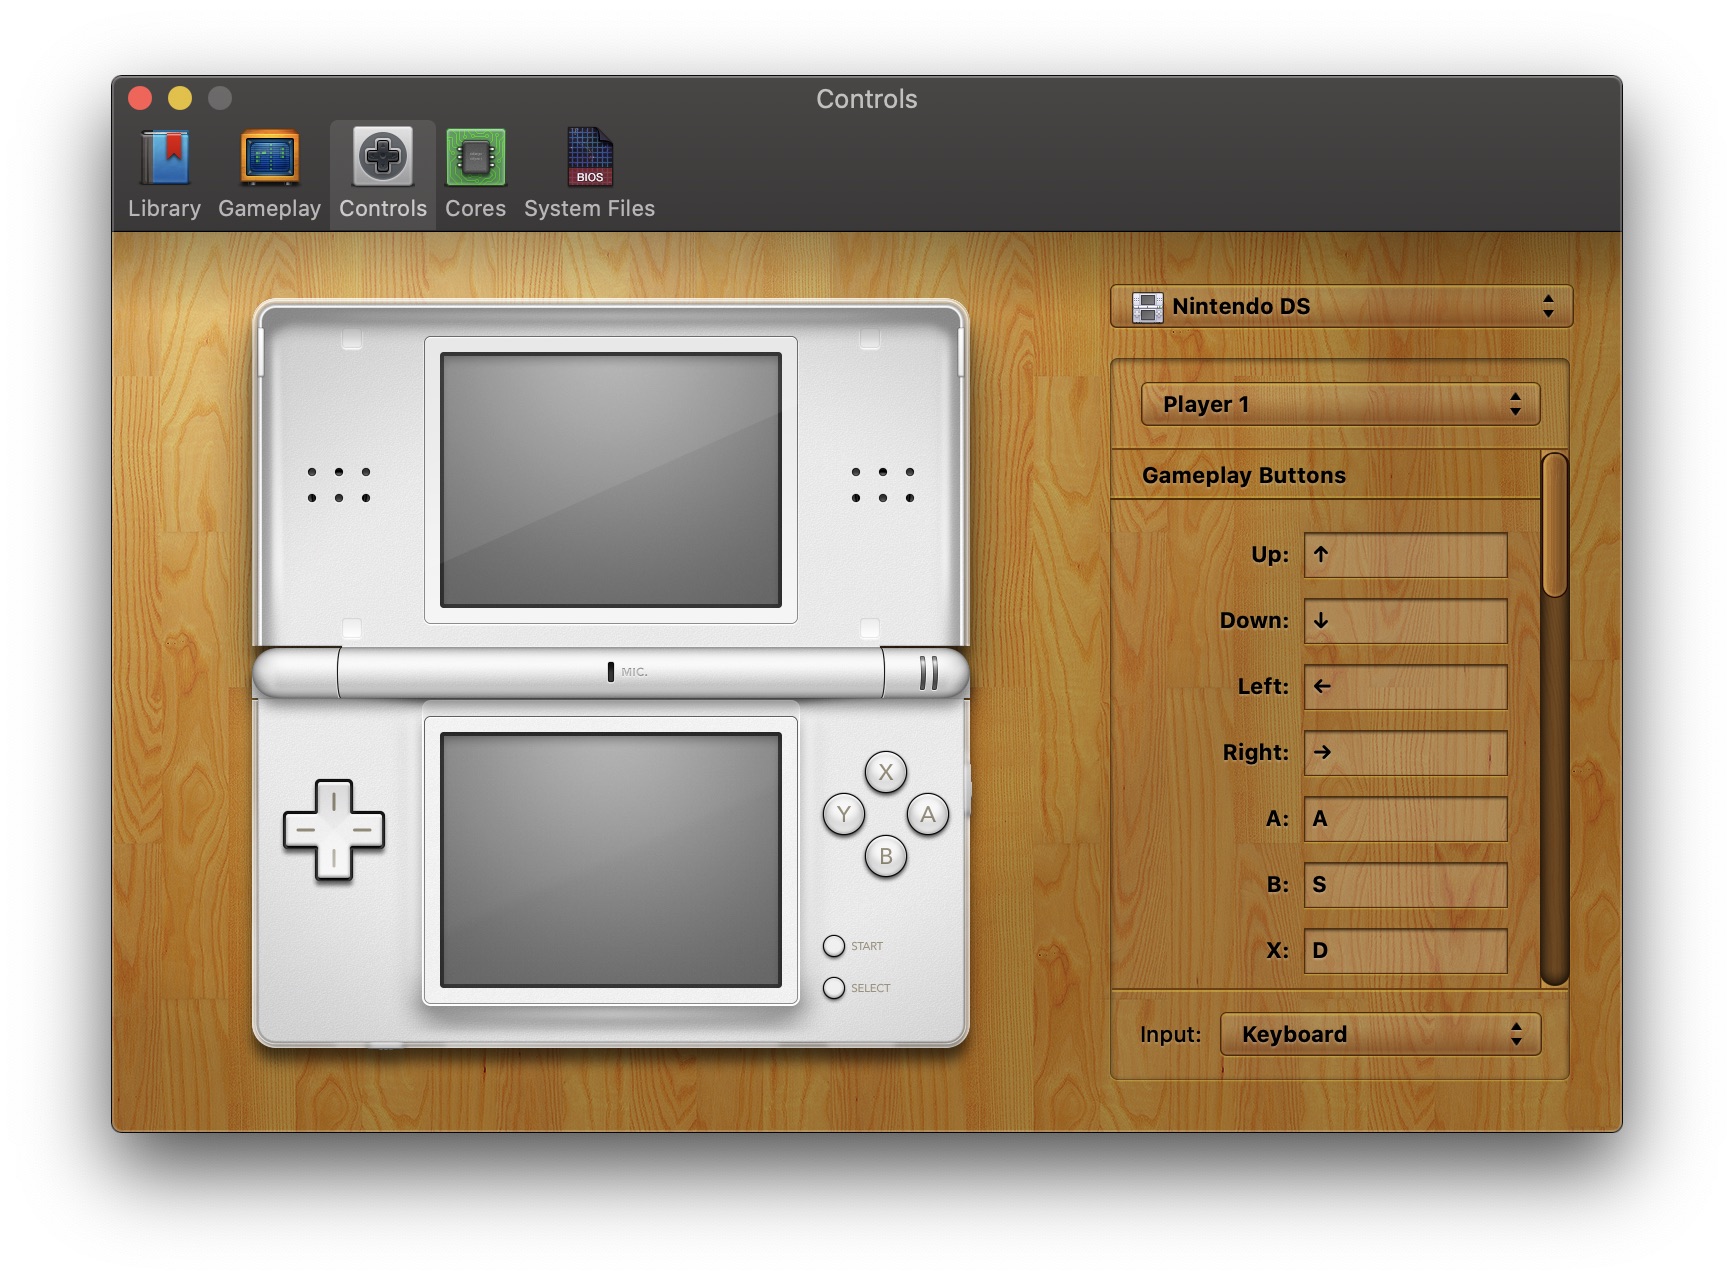Open the Nintendo DS system dropdown

tap(1341, 306)
